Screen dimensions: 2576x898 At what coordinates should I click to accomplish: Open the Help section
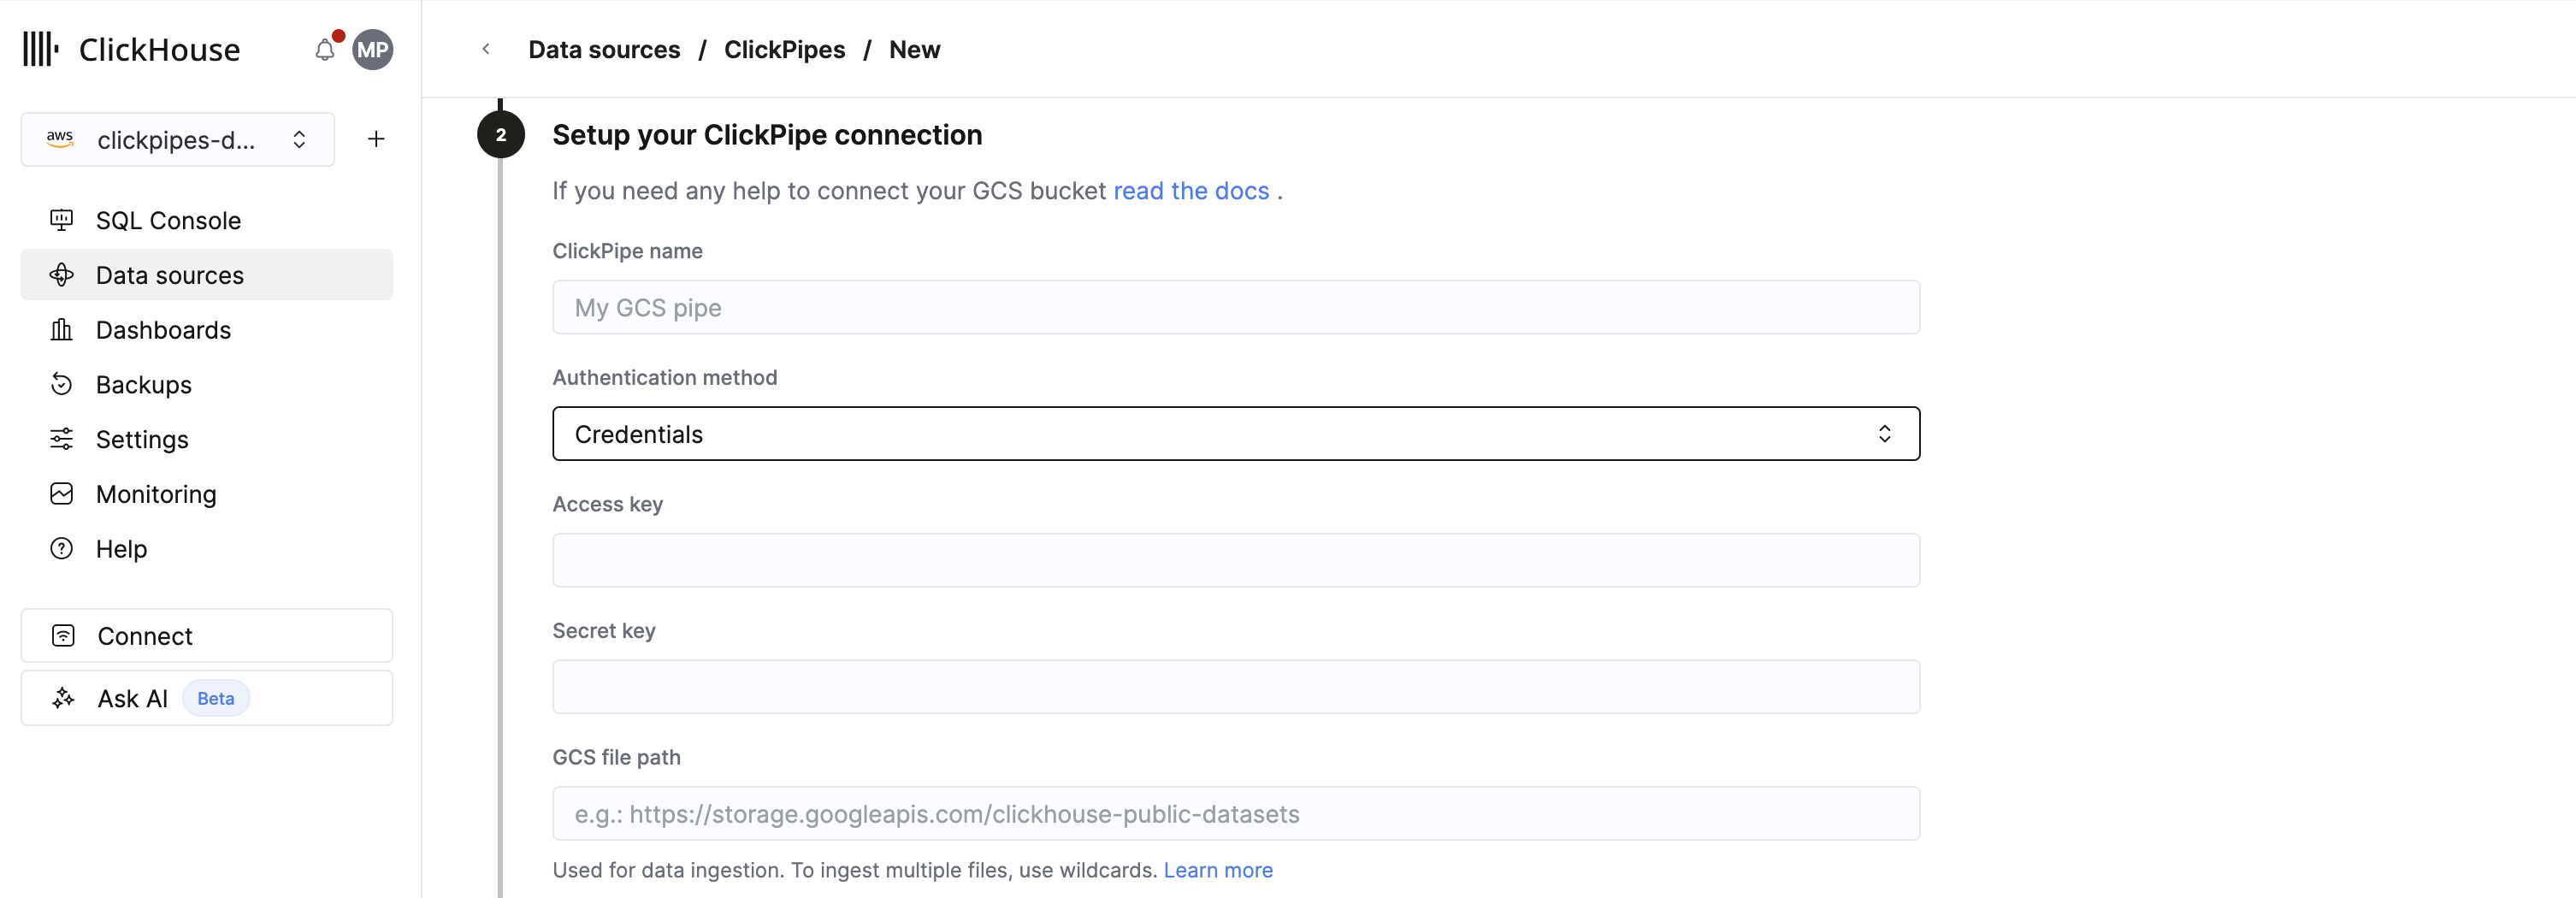click(x=121, y=548)
